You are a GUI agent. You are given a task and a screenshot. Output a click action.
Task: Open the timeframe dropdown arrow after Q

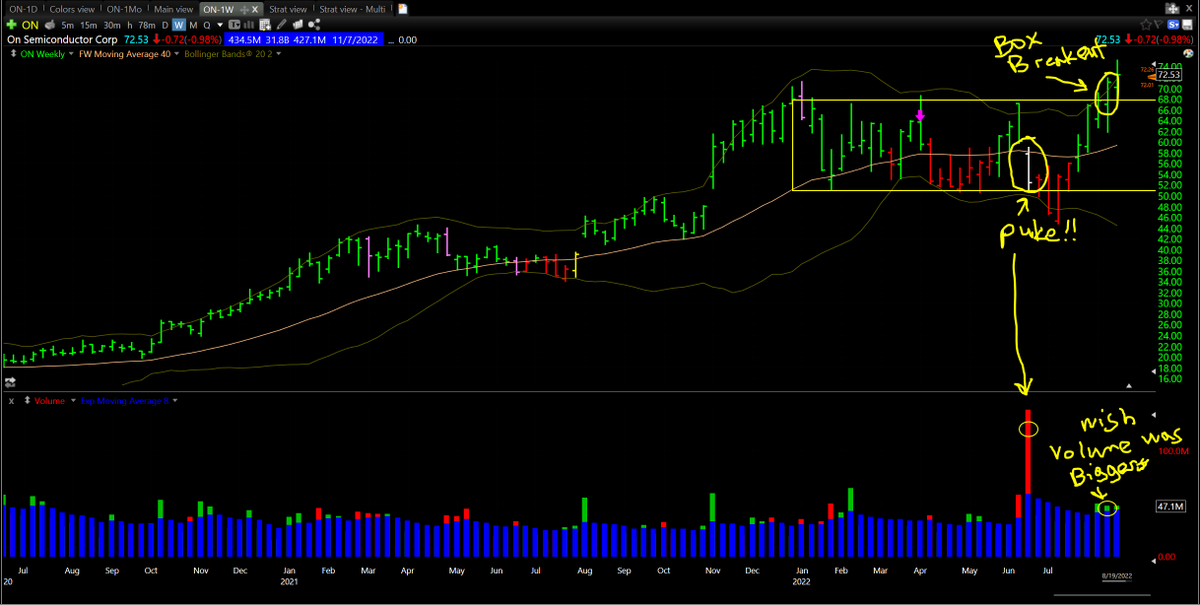220,25
